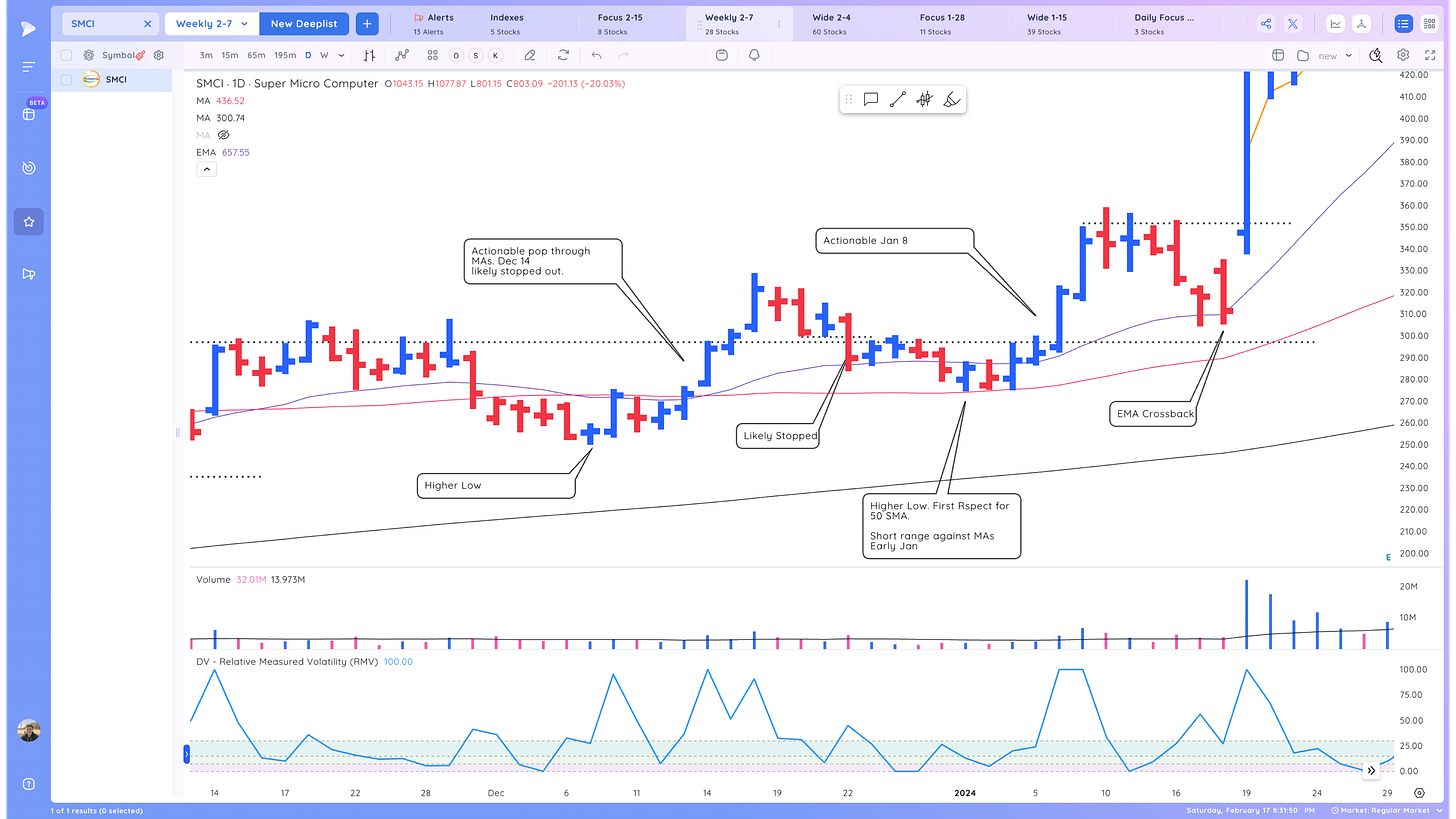Click the eraser drawing icon in toolbar
Viewport: 1456px width, 819px height.
click(x=530, y=56)
